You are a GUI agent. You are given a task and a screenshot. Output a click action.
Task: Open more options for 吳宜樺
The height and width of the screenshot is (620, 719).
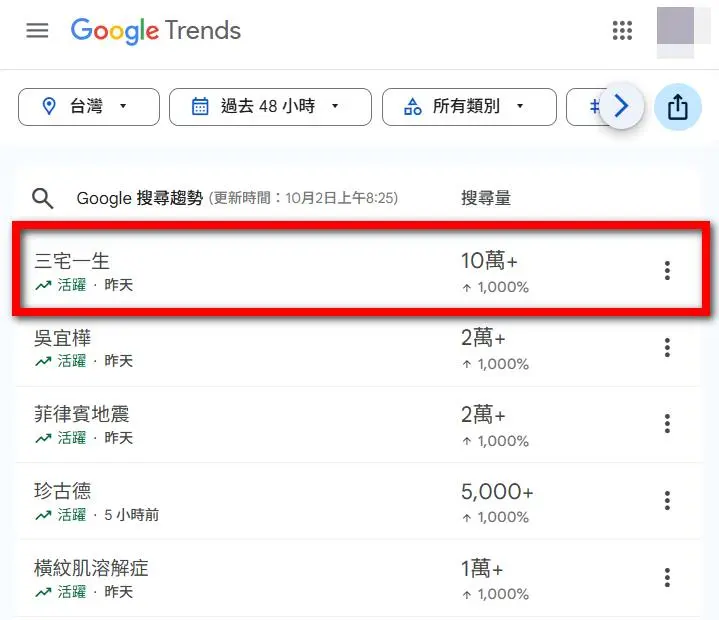[667, 347]
